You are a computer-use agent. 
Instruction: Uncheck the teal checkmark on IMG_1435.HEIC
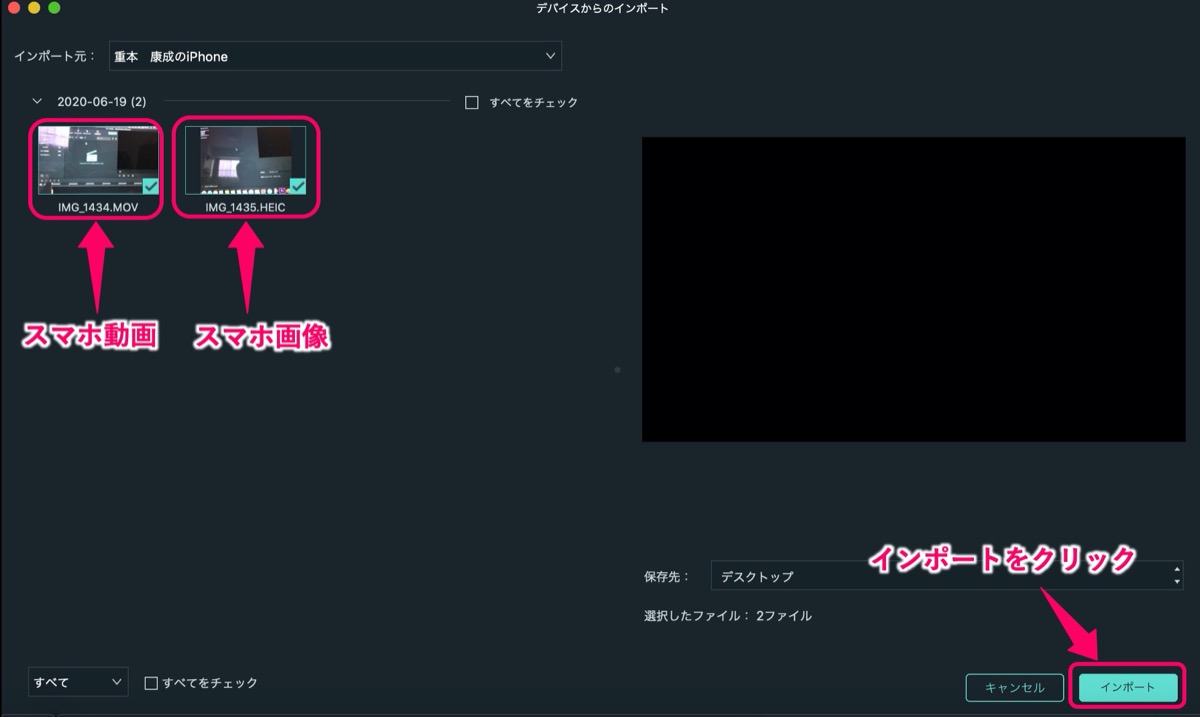[297, 185]
